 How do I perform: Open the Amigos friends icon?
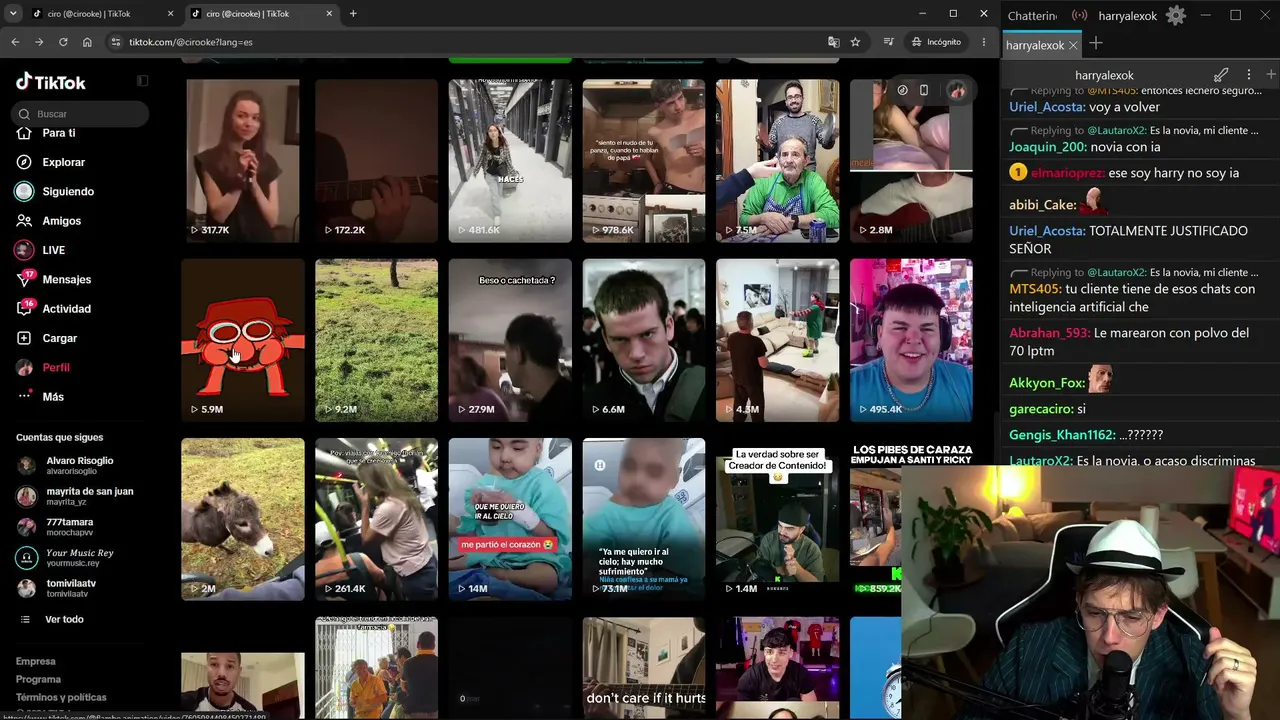(24, 221)
